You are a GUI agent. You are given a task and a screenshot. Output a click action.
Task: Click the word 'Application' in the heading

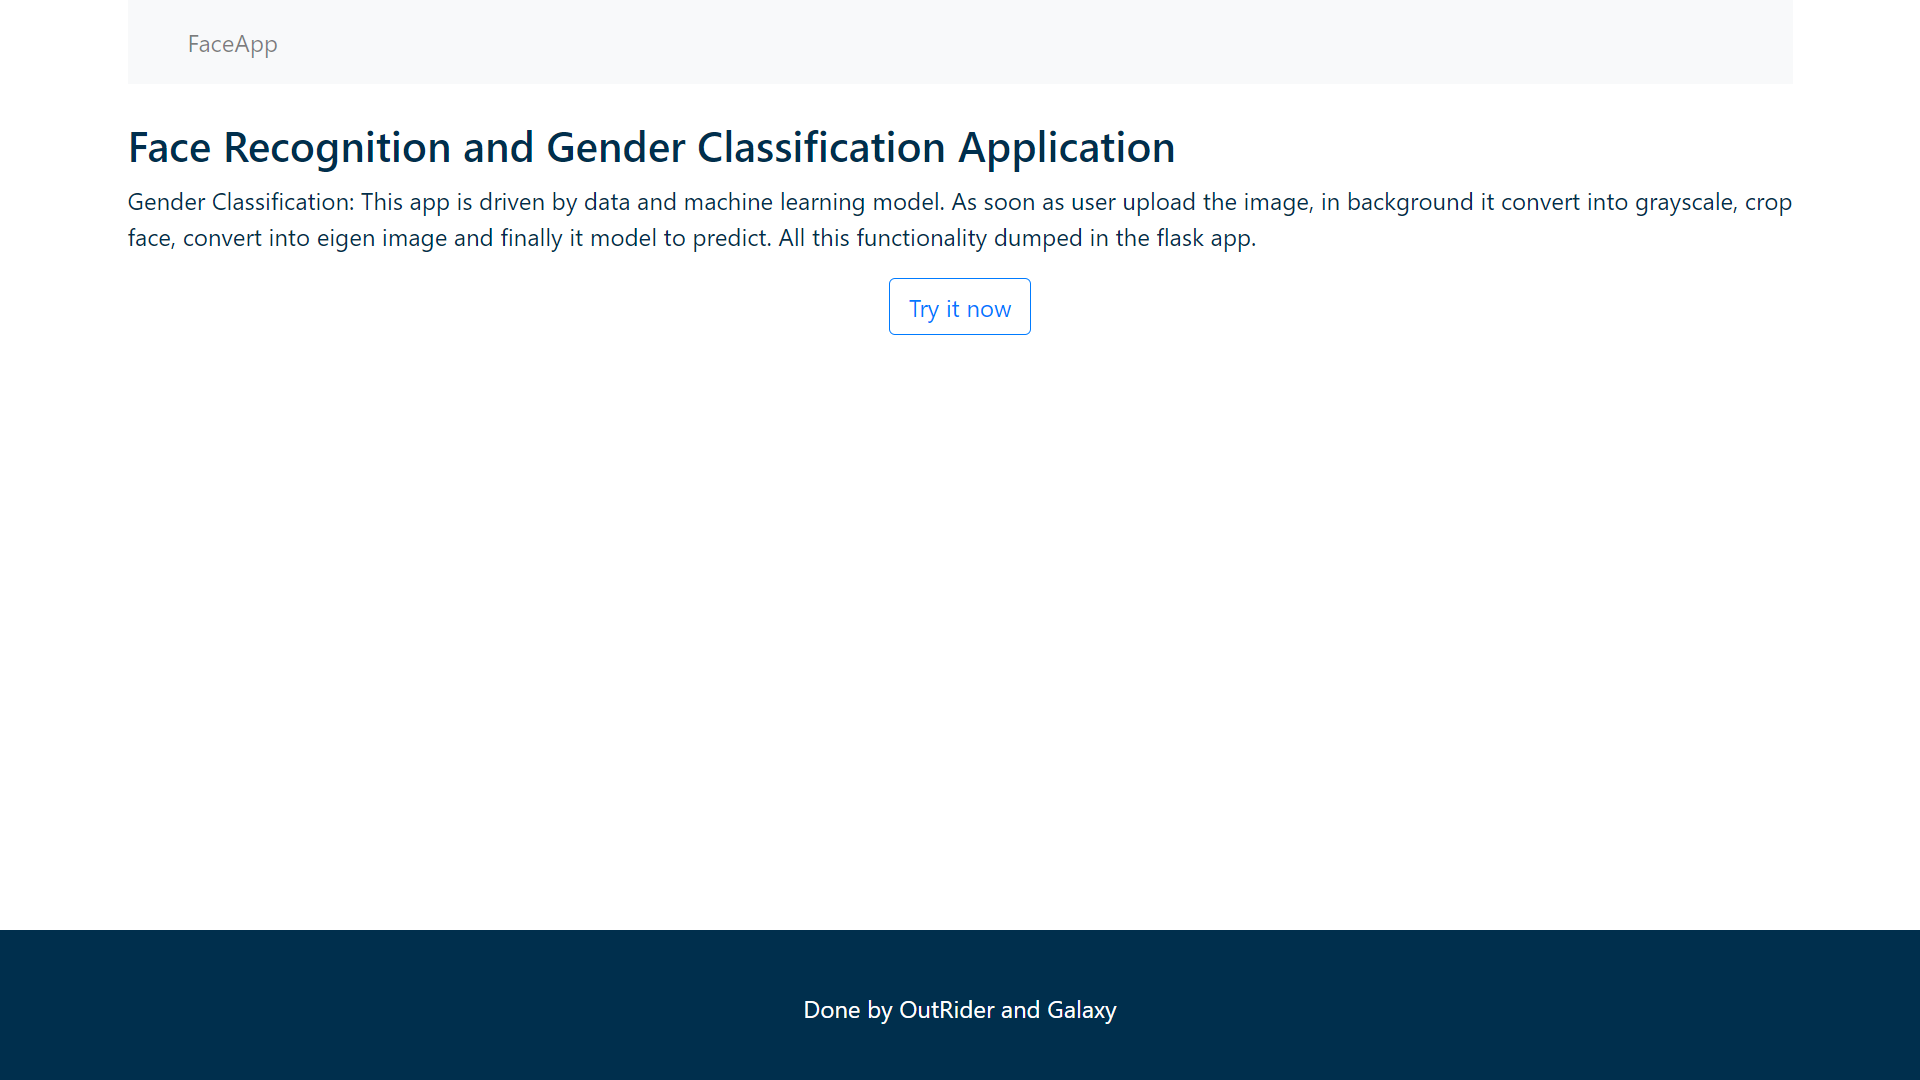click(x=1066, y=147)
